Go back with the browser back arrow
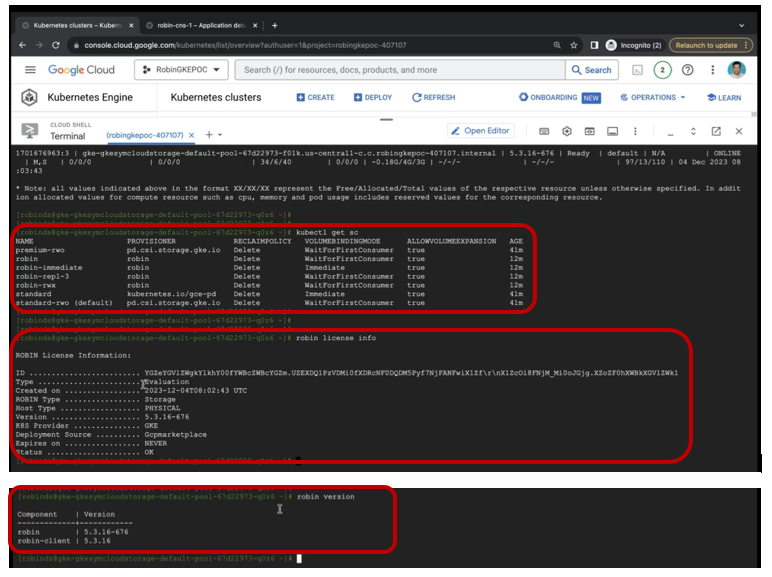 (23, 45)
